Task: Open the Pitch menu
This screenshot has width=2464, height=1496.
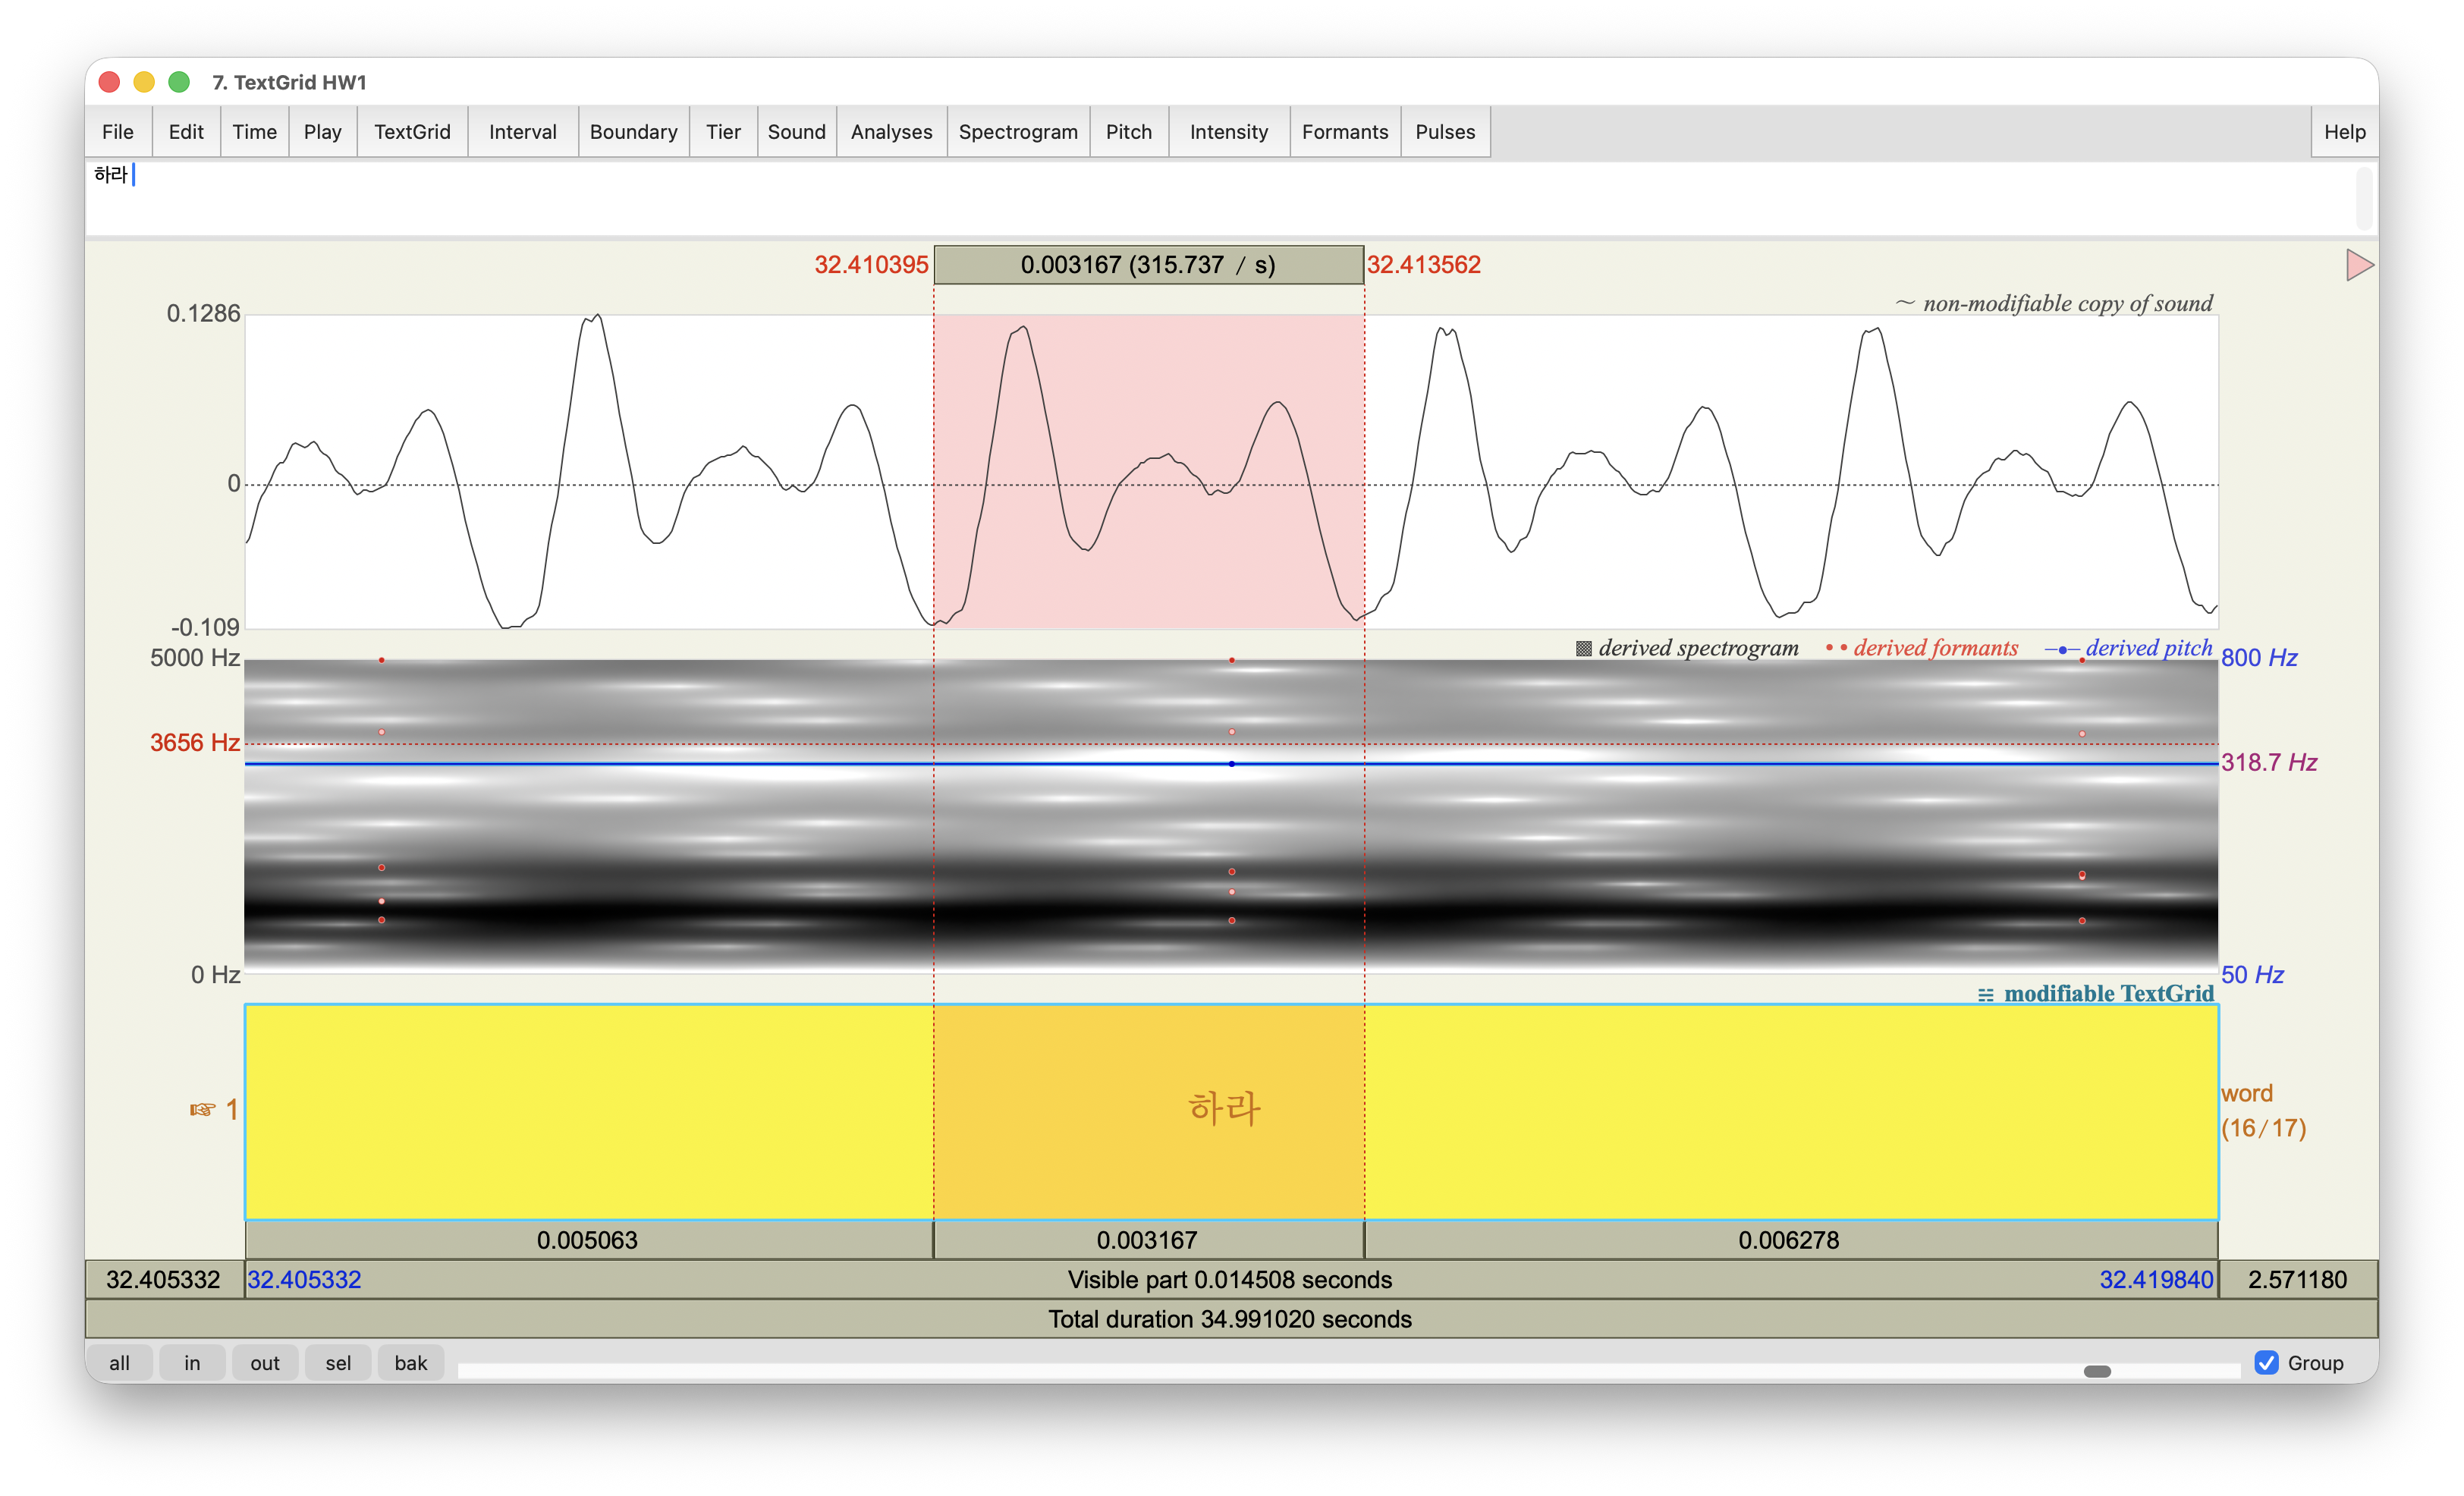Action: point(1128,132)
